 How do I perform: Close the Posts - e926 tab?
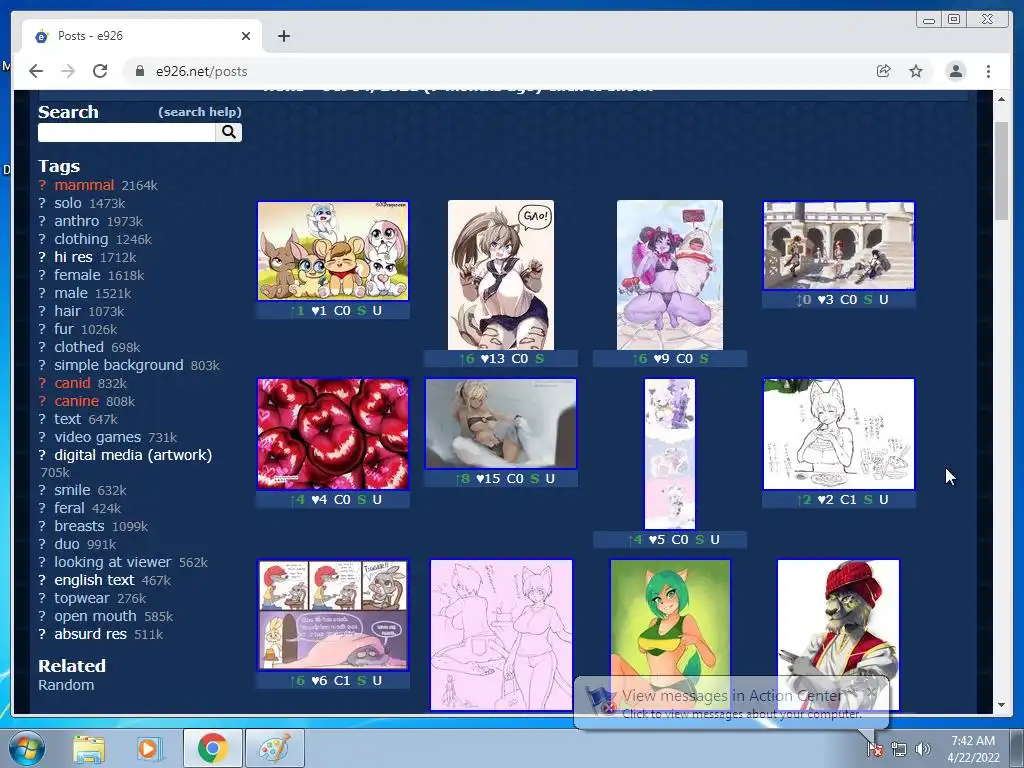[x=246, y=36]
